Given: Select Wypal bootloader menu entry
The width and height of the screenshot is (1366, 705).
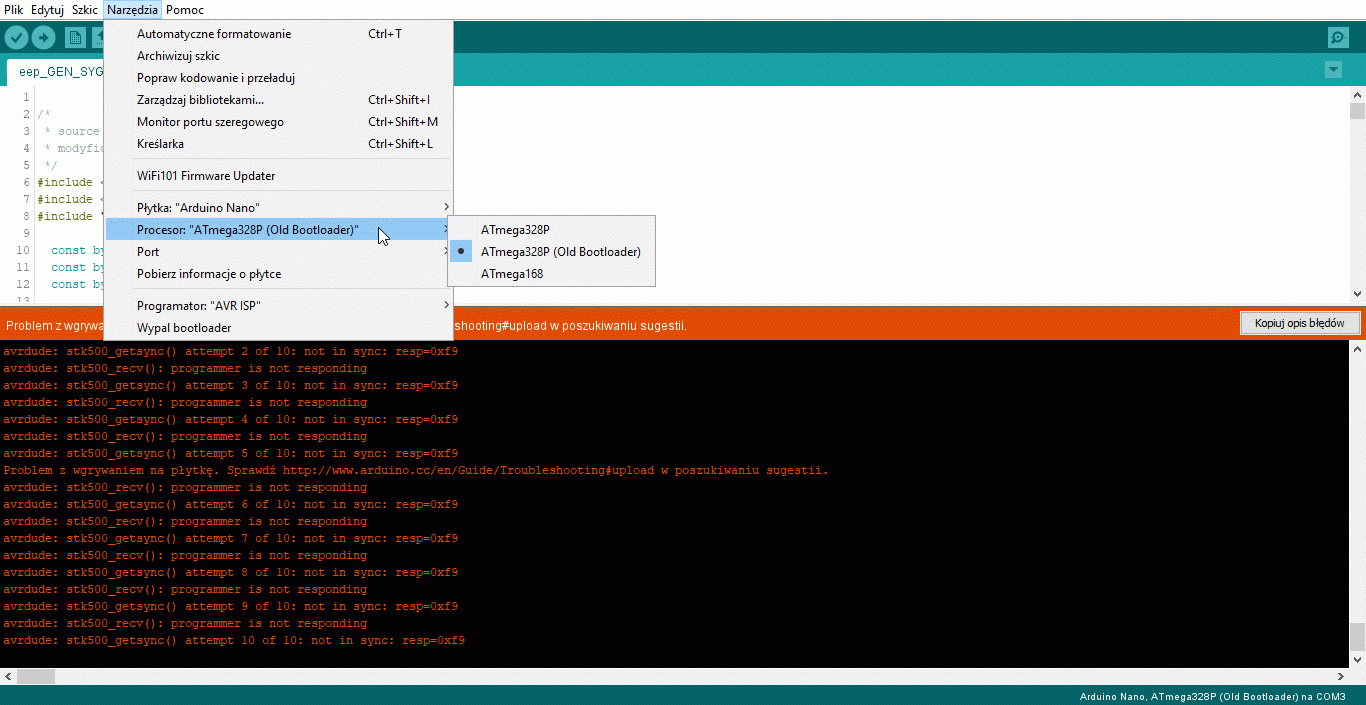Looking at the screenshot, I should [184, 328].
